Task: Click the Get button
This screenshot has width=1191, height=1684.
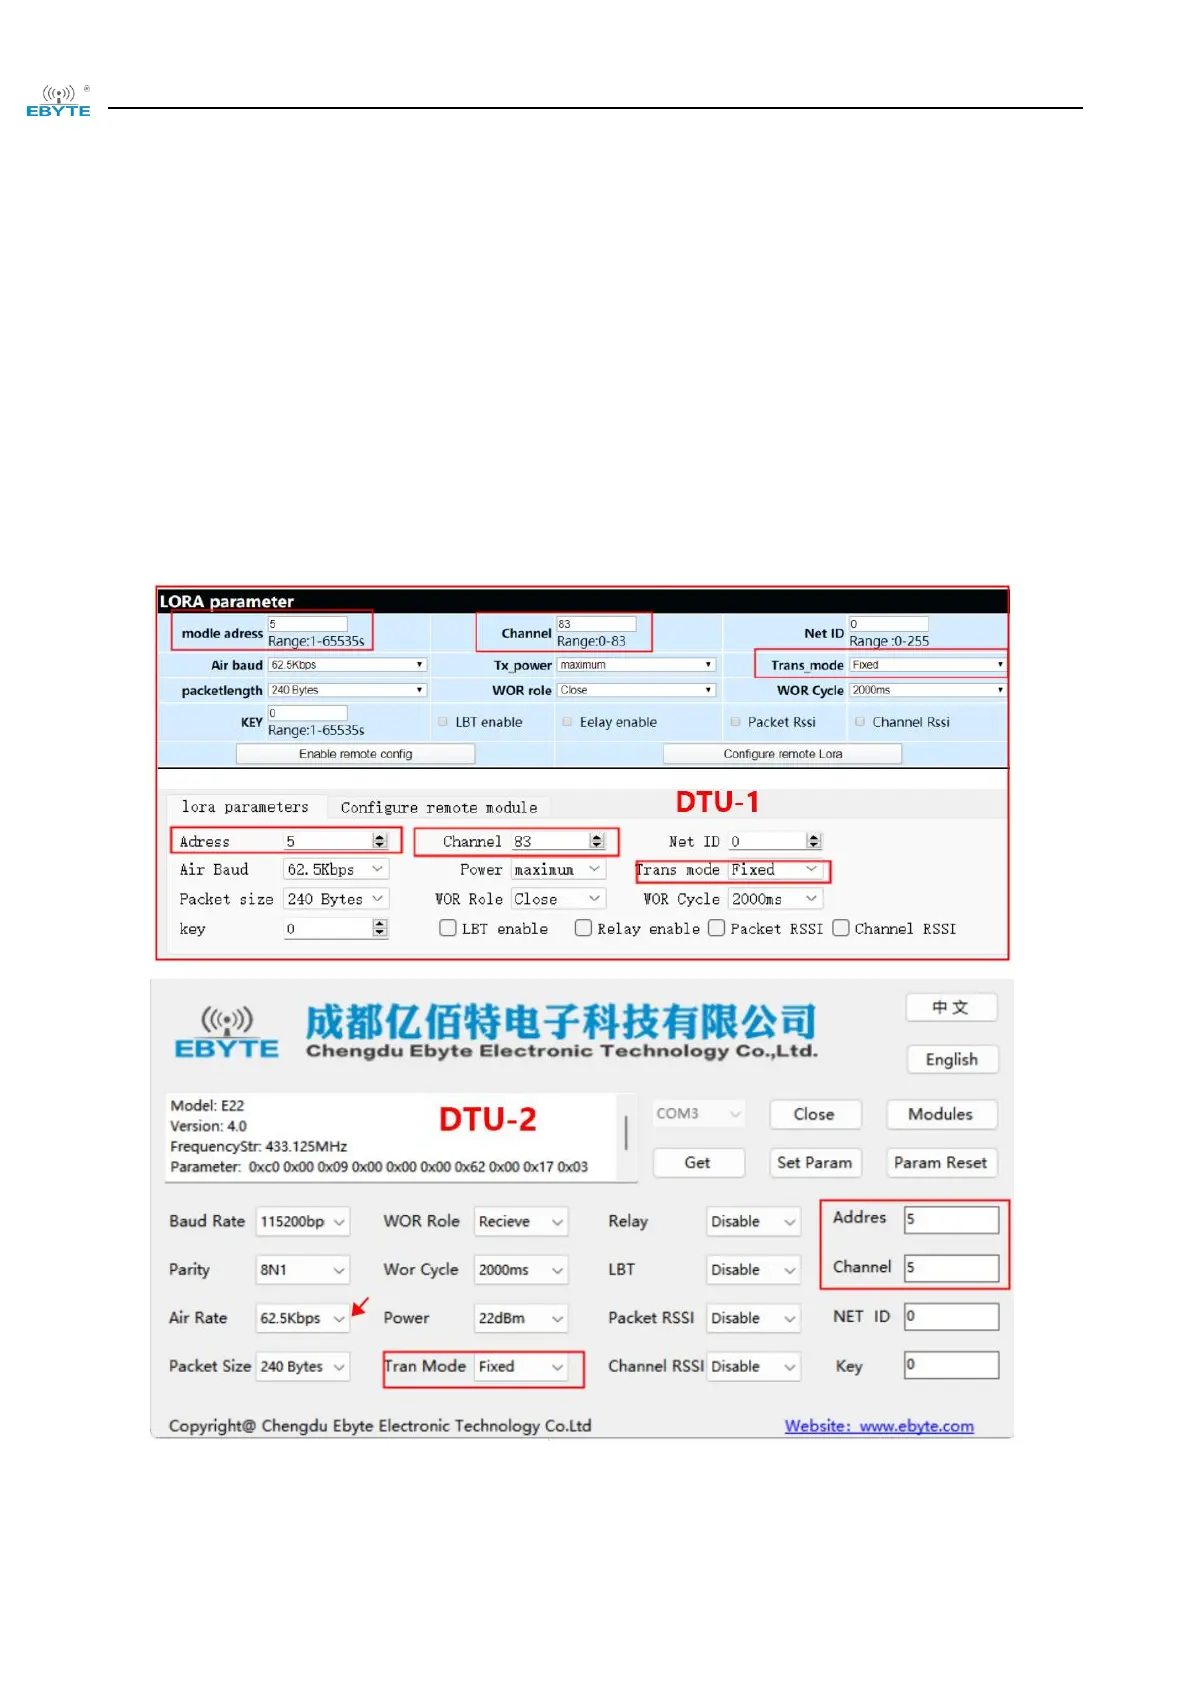Action: (698, 1162)
